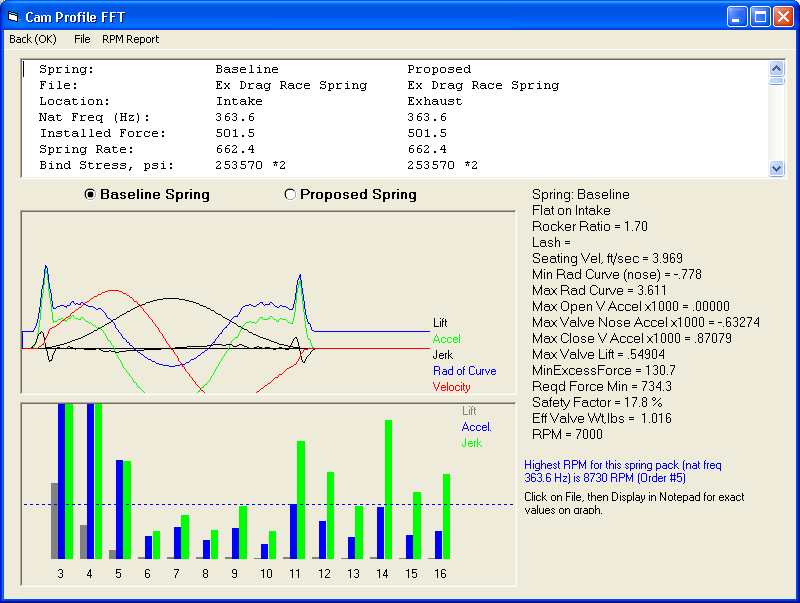The image size is (800, 603).
Task: Click the RPM = 7000 line
Action: (567, 434)
